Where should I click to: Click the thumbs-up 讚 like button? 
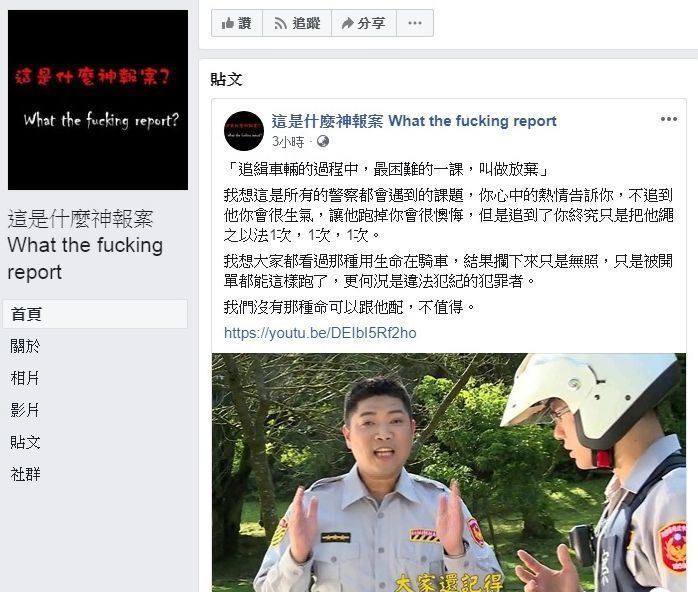click(x=237, y=23)
